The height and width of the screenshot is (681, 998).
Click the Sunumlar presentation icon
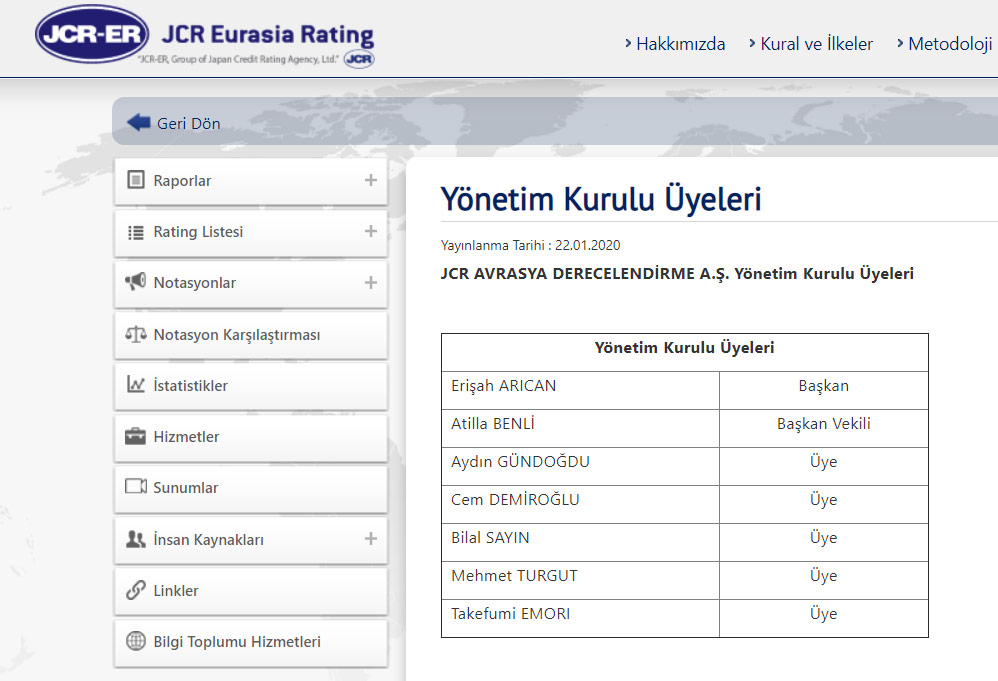point(136,488)
